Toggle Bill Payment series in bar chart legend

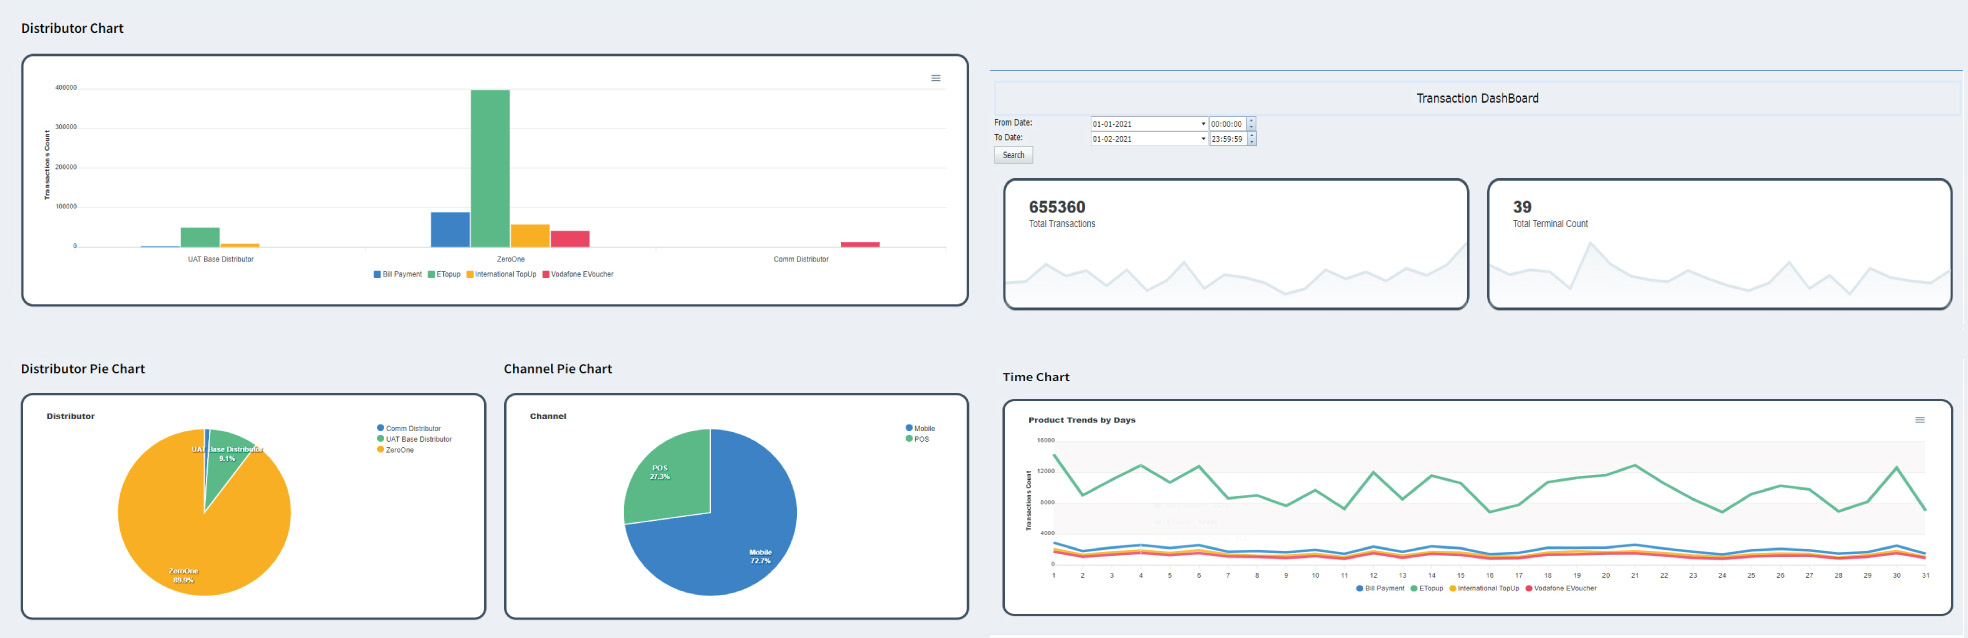(398, 274)
